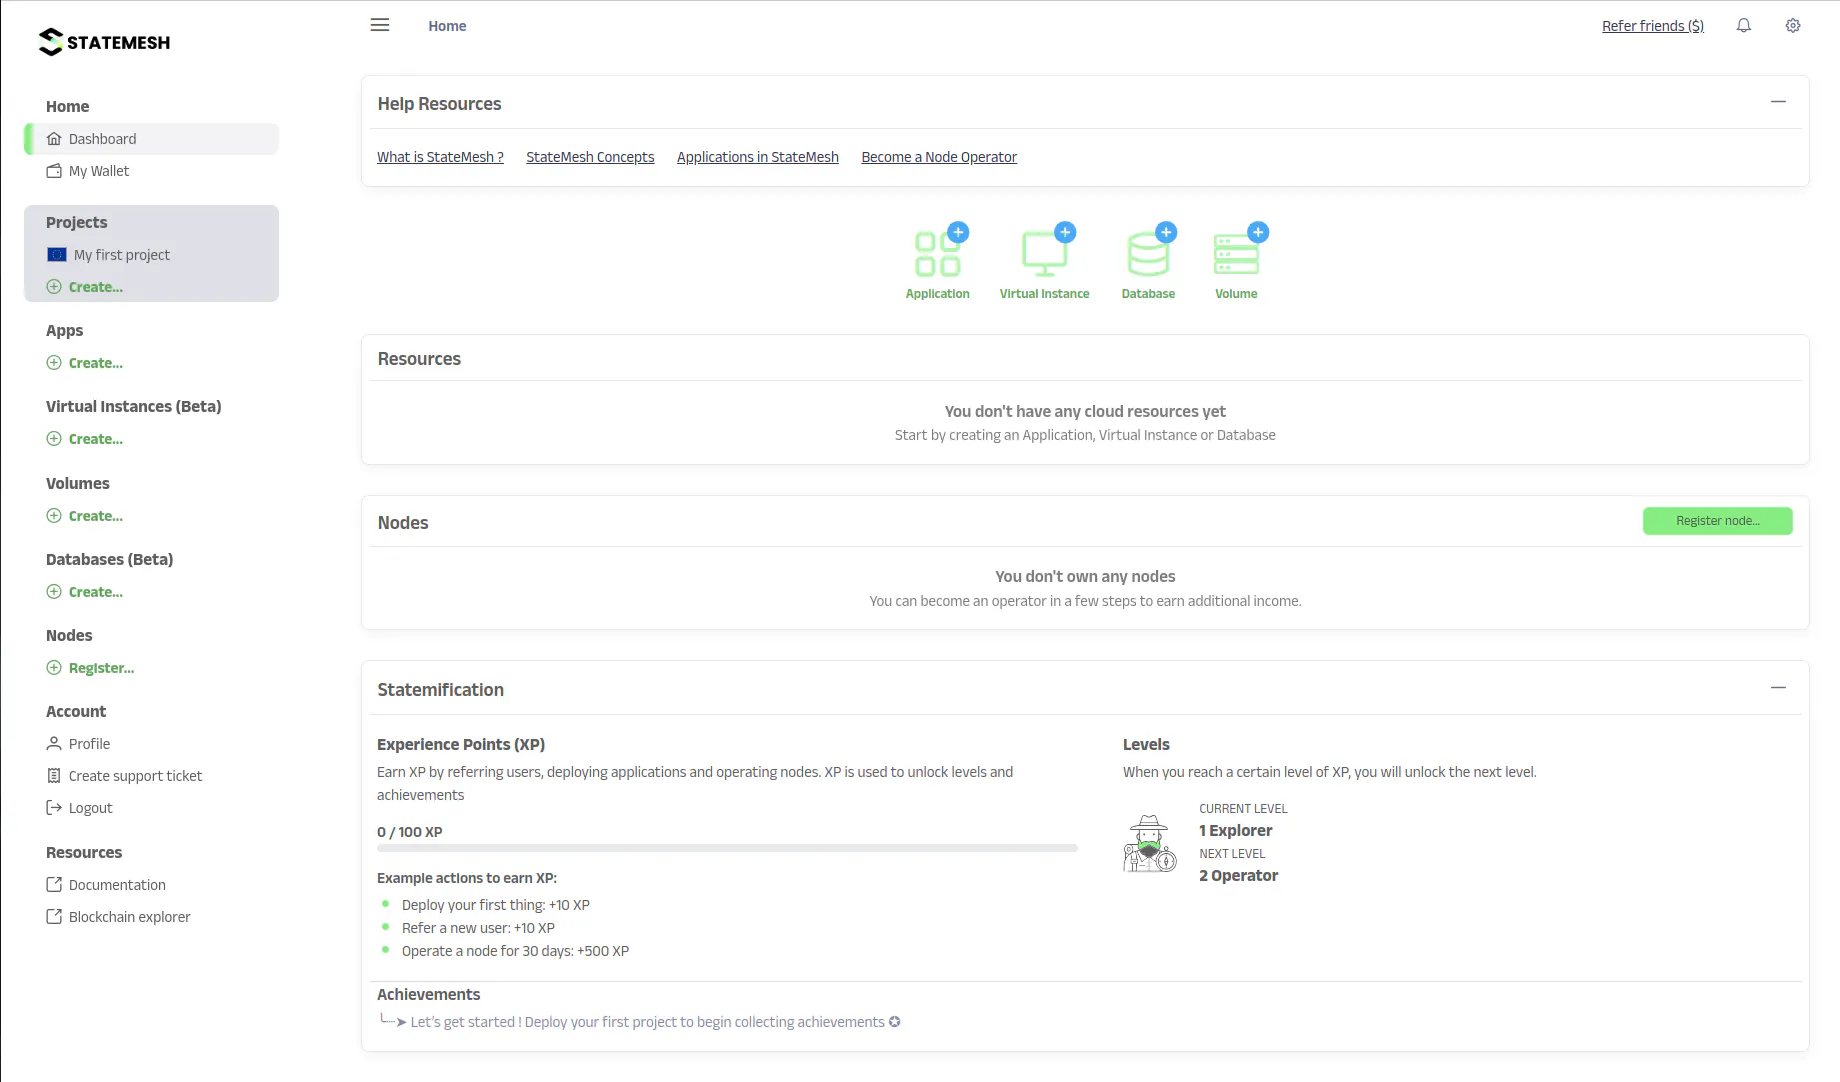1840x1082 pixels.
Task: Open the settings gear icon
Action: coord(1793,26)
